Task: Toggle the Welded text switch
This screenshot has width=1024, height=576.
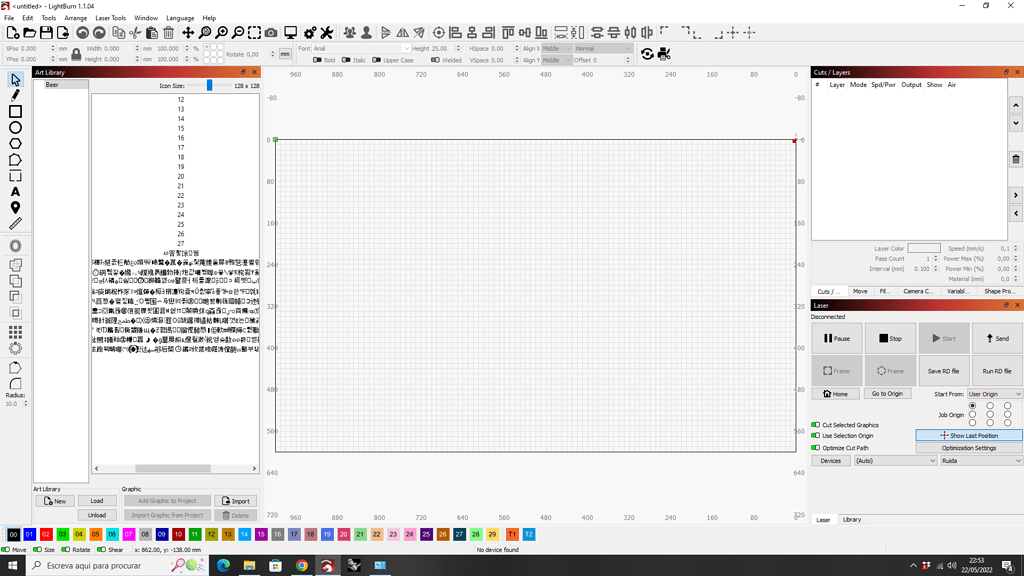Action: pyautogui.click(x=435, y=60)
